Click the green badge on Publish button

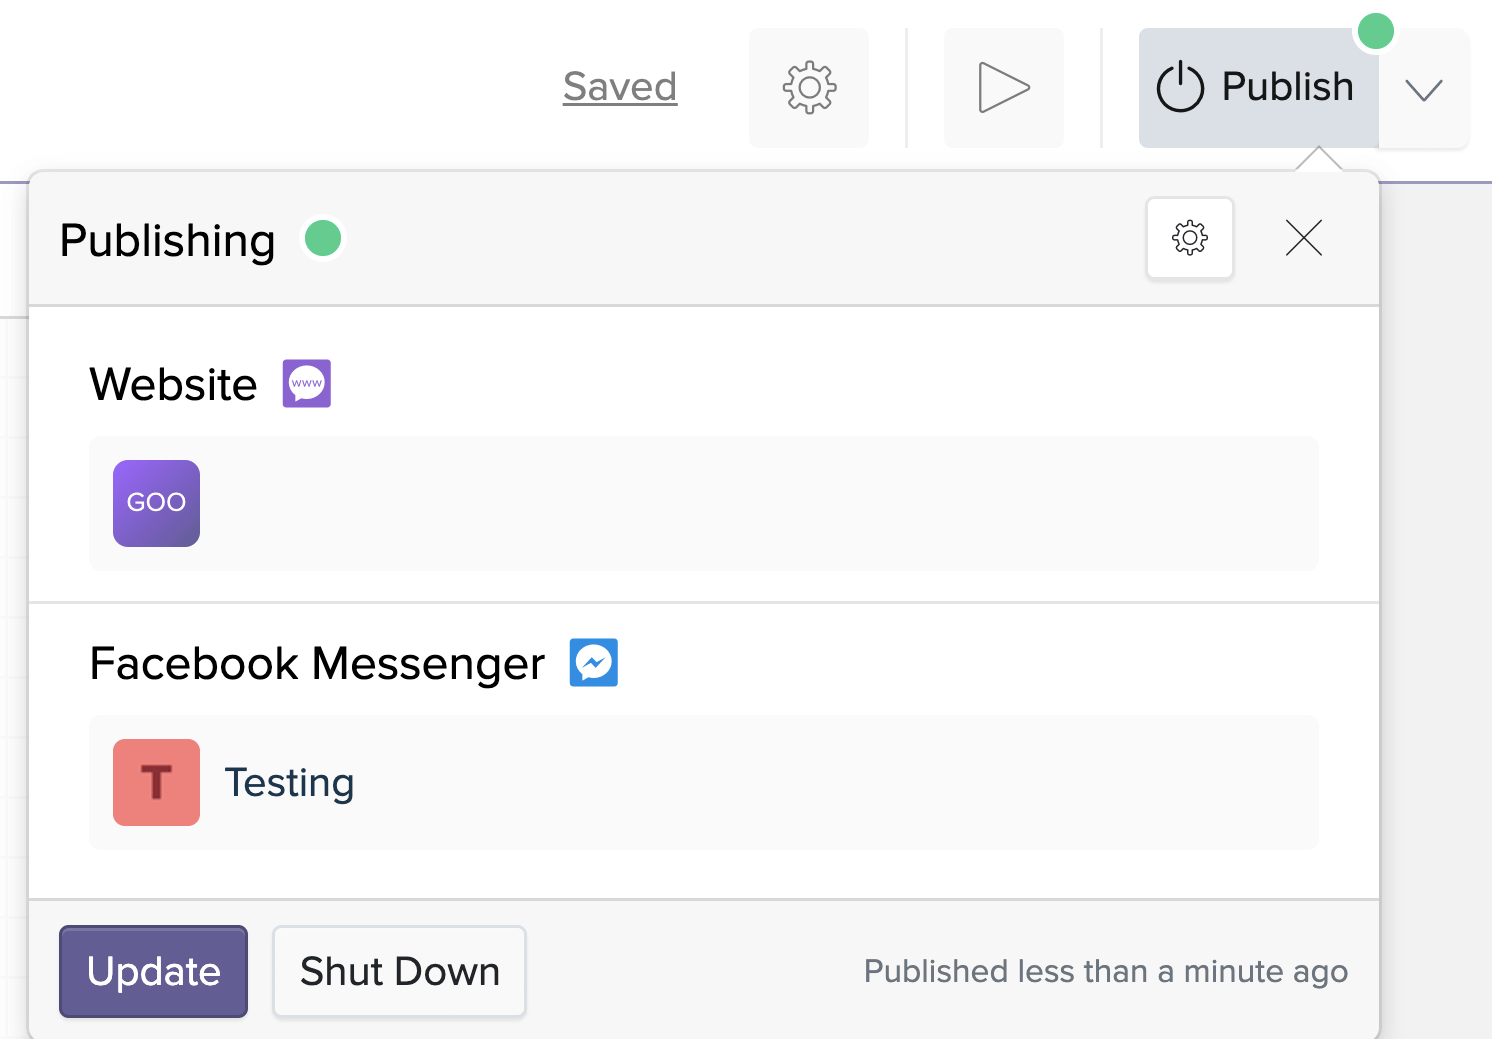[x=1376, y=31]
